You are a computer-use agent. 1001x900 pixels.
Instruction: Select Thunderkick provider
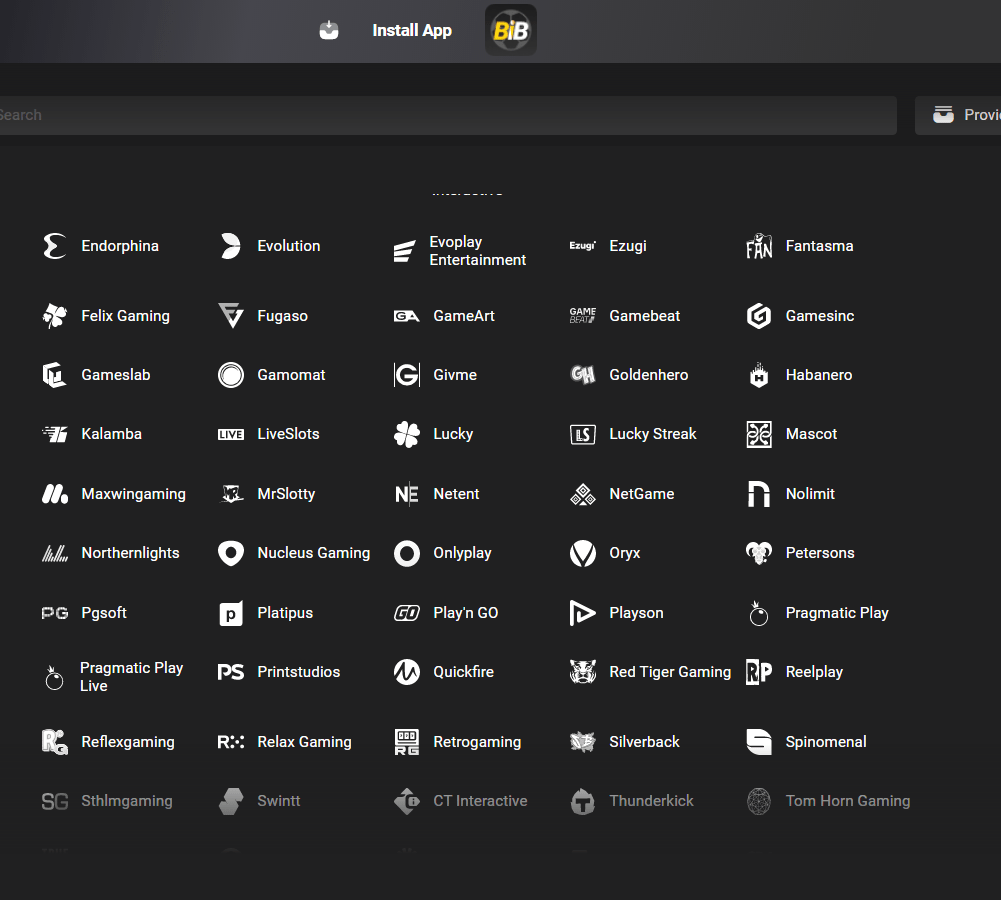coord(631,801)
